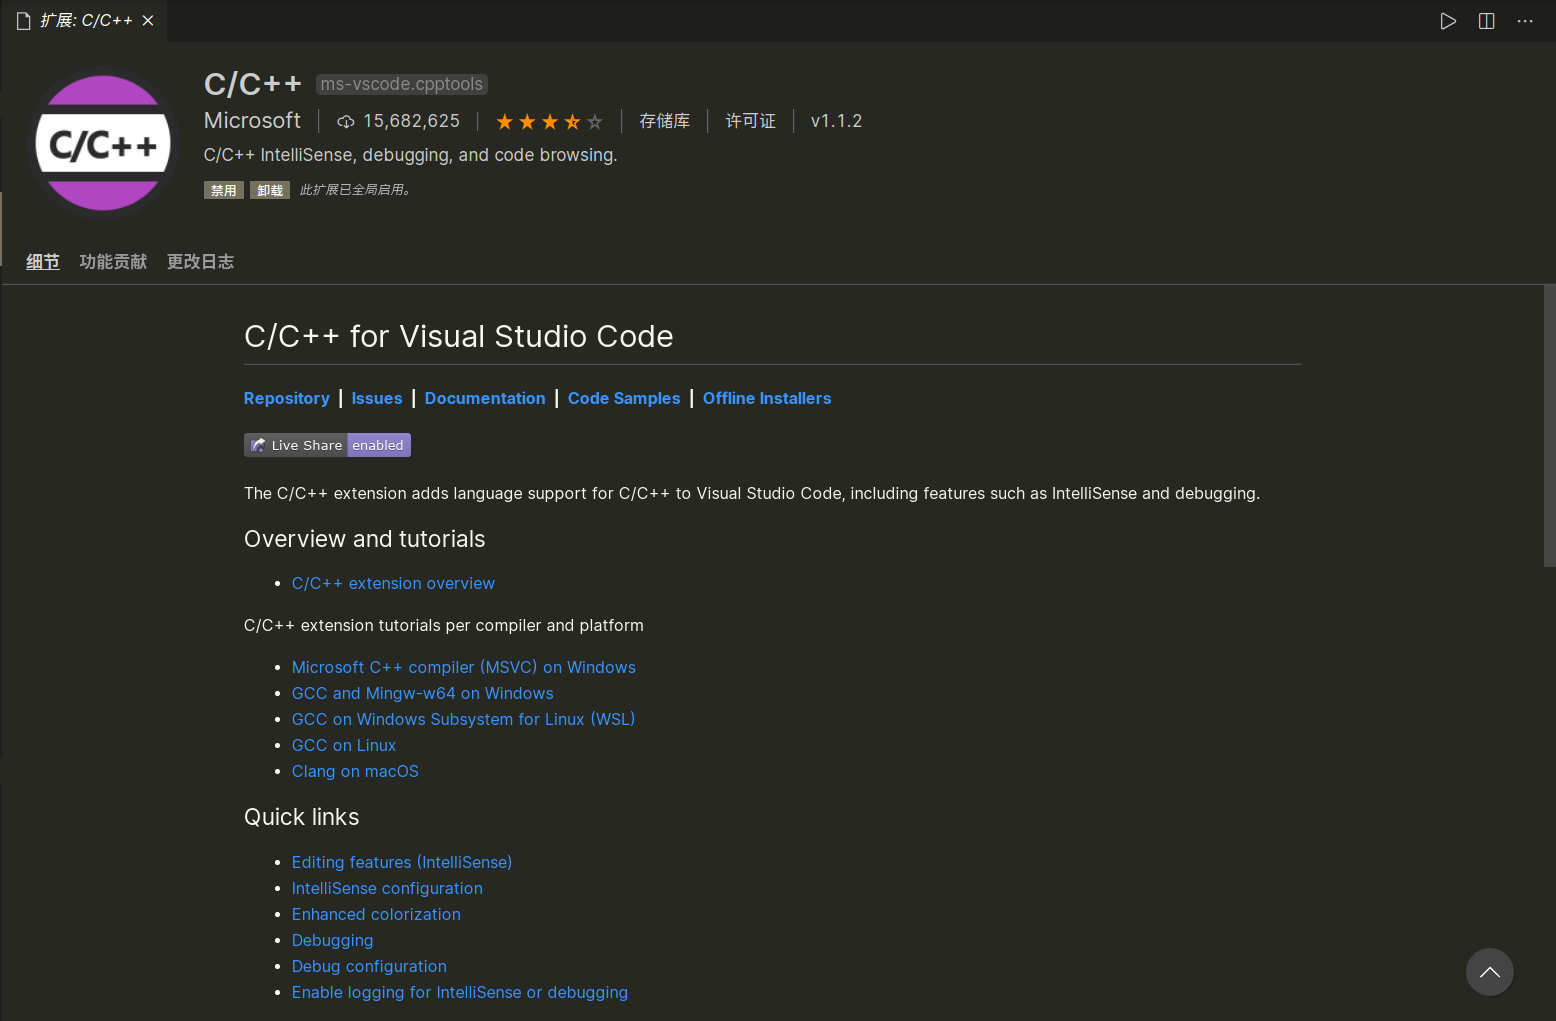Click the cloud download count icon
The height and width of the screenshot is (1021, 1556).
346,122
